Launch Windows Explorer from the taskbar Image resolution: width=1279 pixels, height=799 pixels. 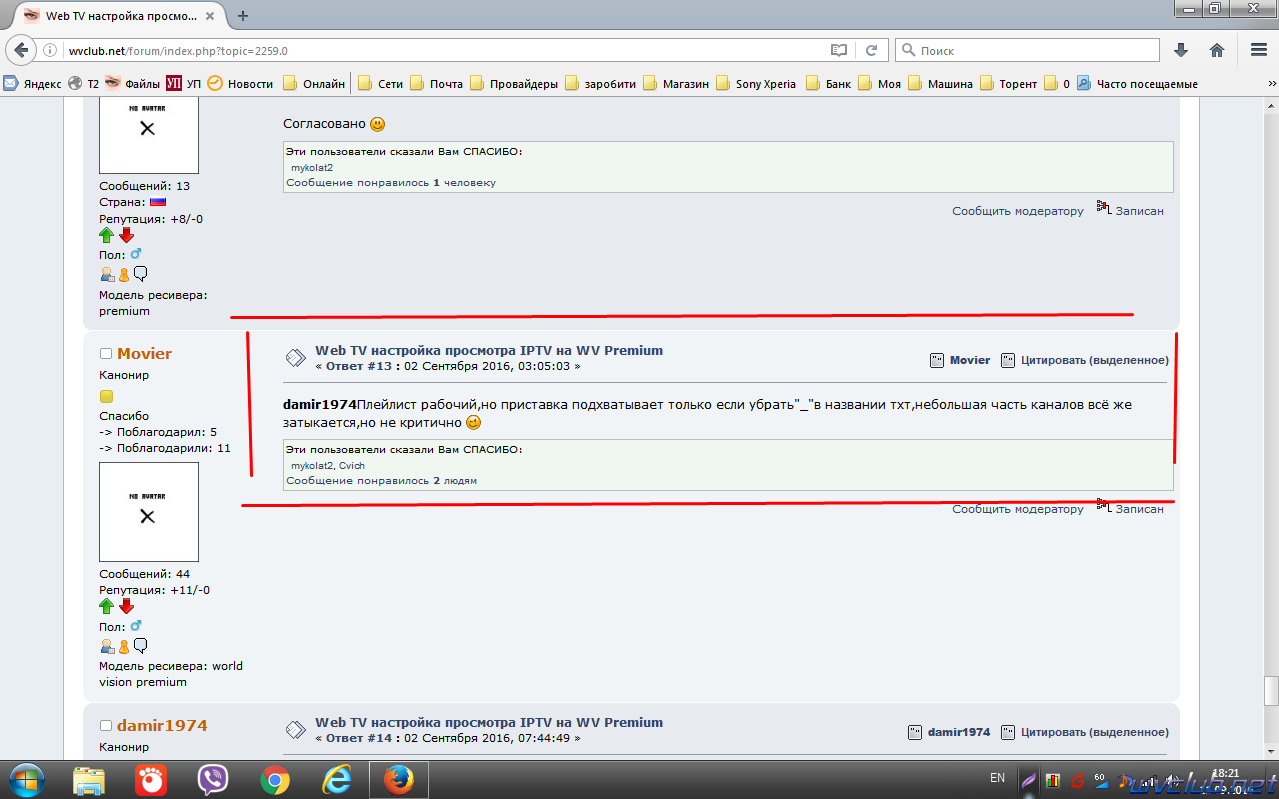click(x=89, y=779)
